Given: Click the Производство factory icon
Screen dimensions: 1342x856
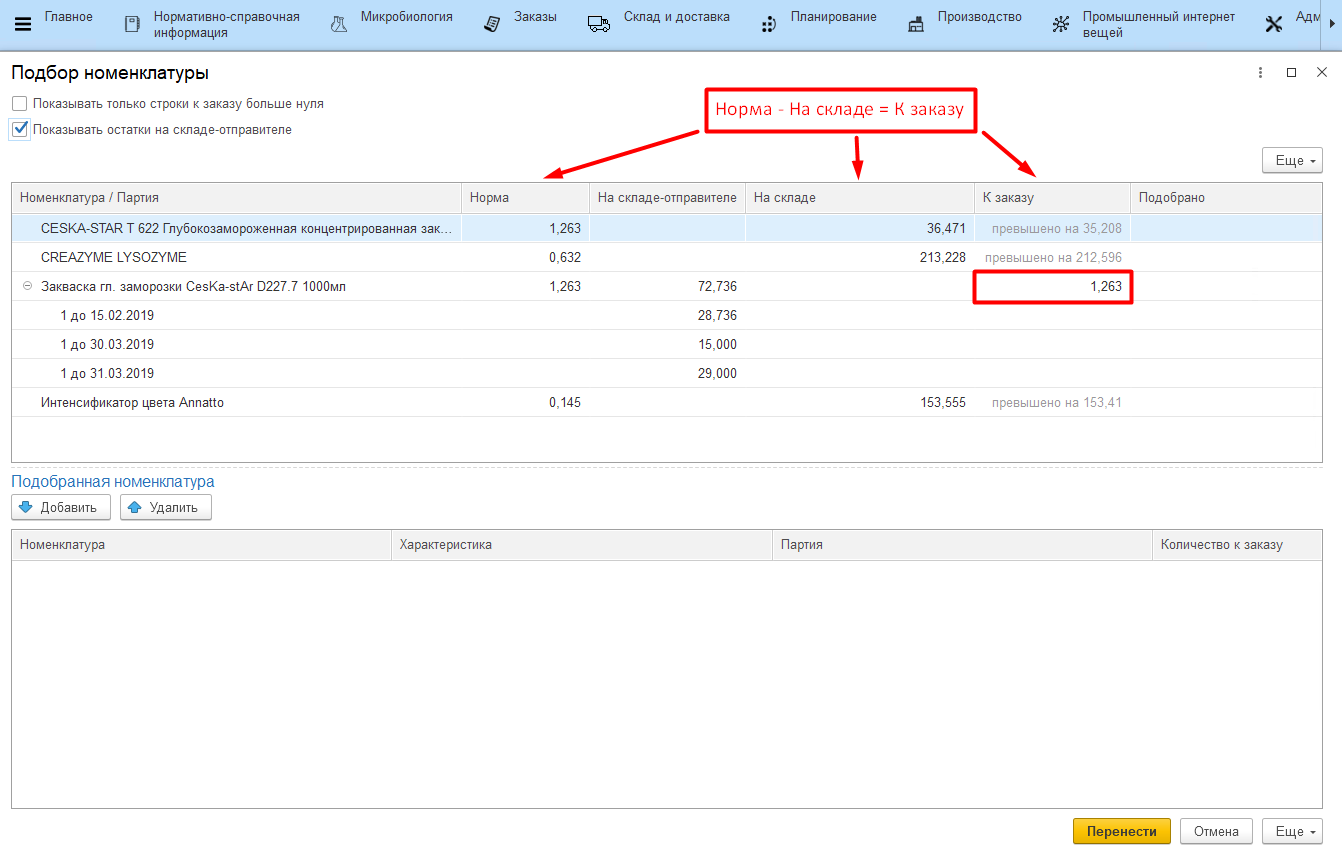Looking at the screenshot, I should (916, 24).
